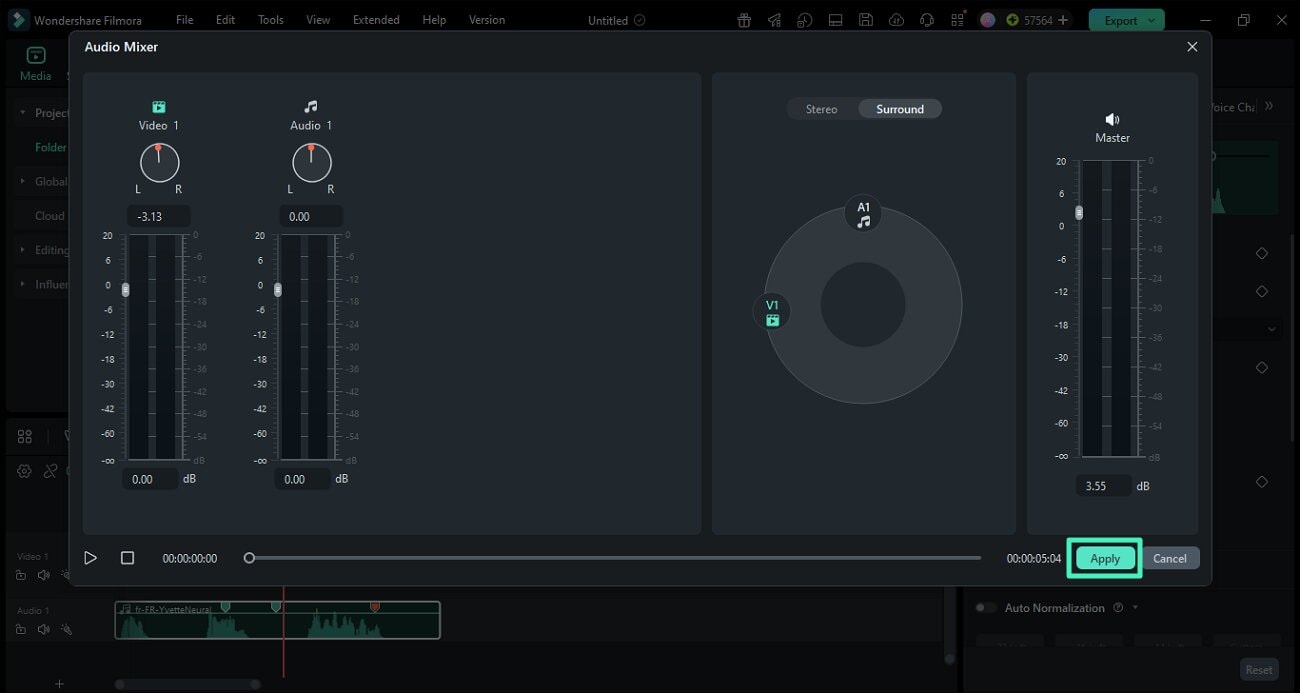The height and width of the screenshot is (693, 1300).
Task: Click the Audio 1 track magic wand icon
Action: tap(66, 629)
